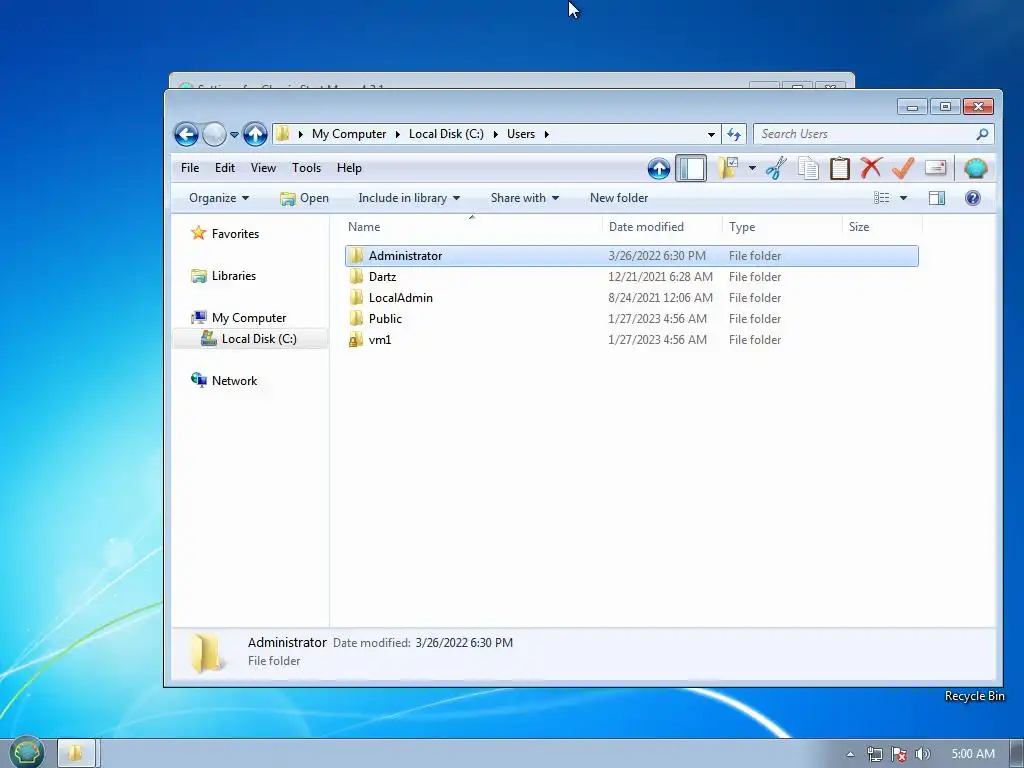Open properties with the orange checkmark icon

coord(903,168)
